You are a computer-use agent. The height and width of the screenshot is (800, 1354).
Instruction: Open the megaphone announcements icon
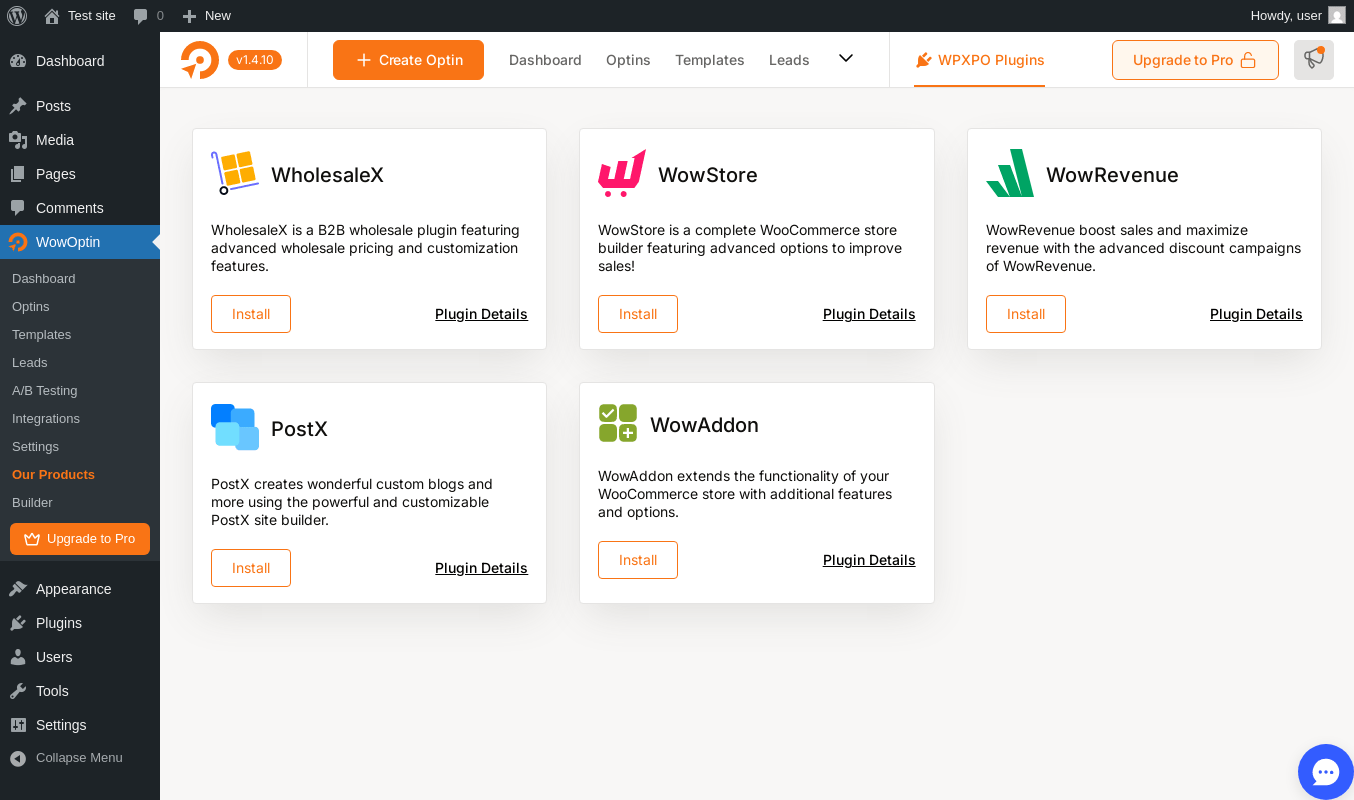(1314, 60)
